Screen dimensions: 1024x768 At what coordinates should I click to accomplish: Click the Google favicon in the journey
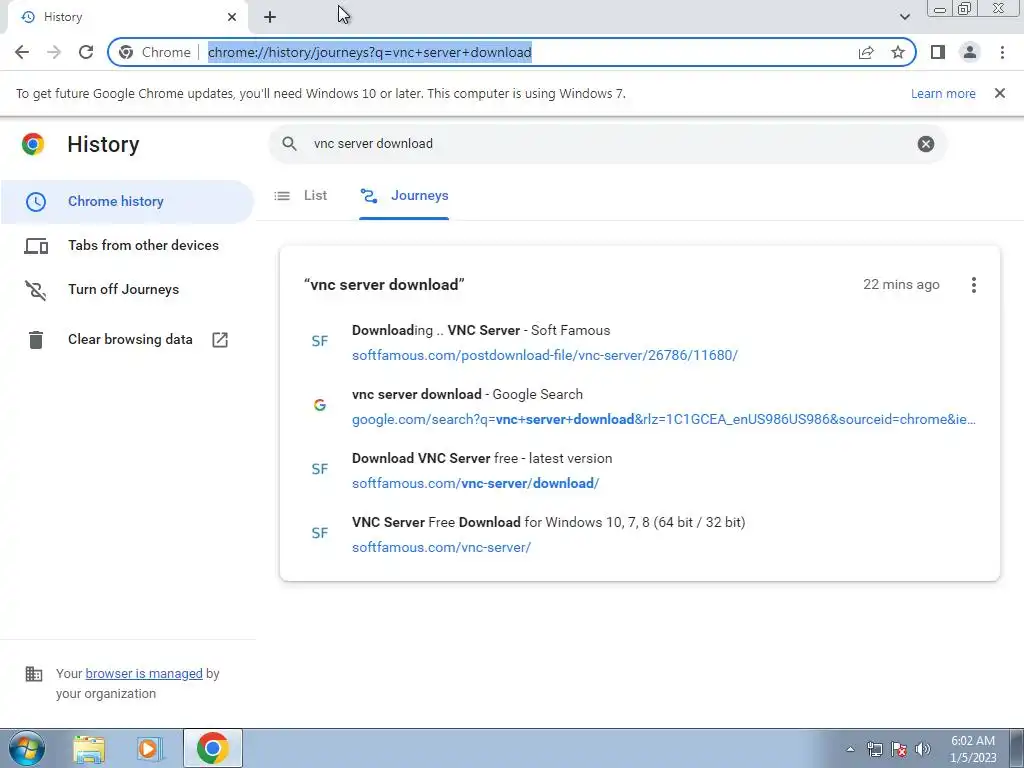[319, 405]
